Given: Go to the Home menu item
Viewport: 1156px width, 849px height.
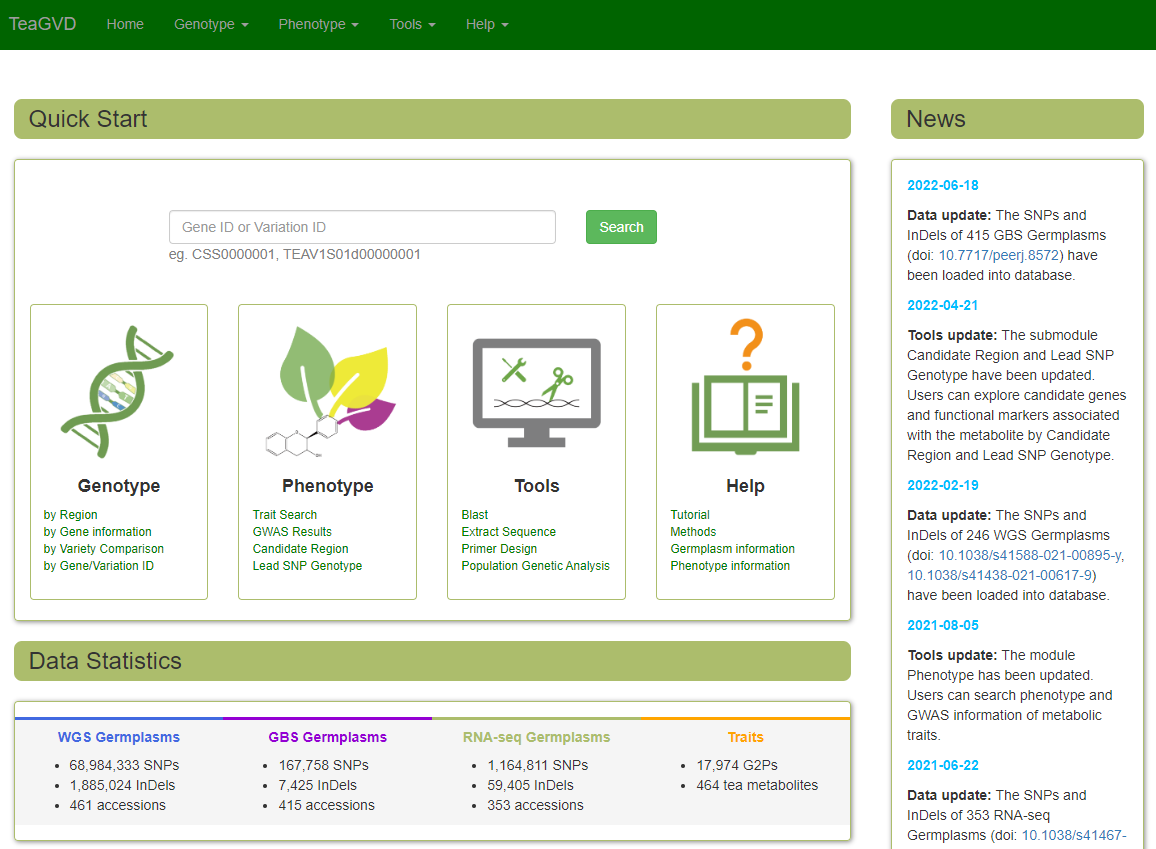Looking at the screenshot, I should click(125, 24).
